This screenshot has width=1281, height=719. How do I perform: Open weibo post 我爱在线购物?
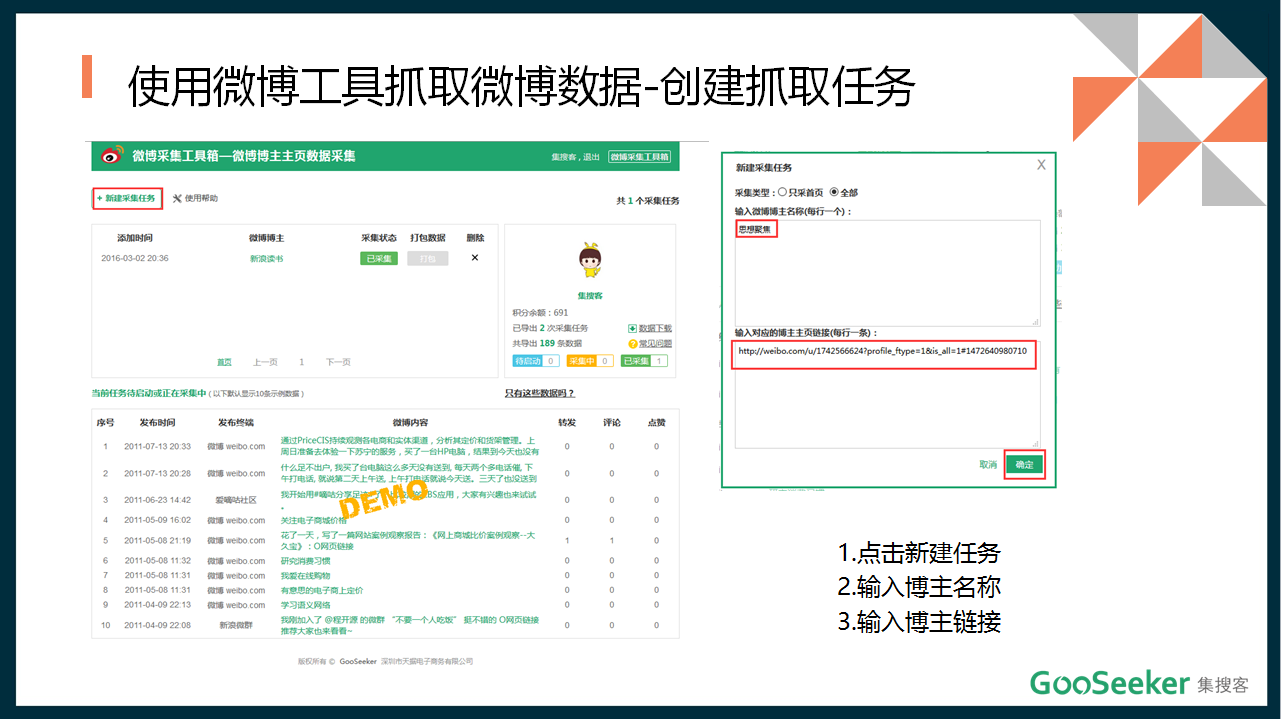point(305,576)
